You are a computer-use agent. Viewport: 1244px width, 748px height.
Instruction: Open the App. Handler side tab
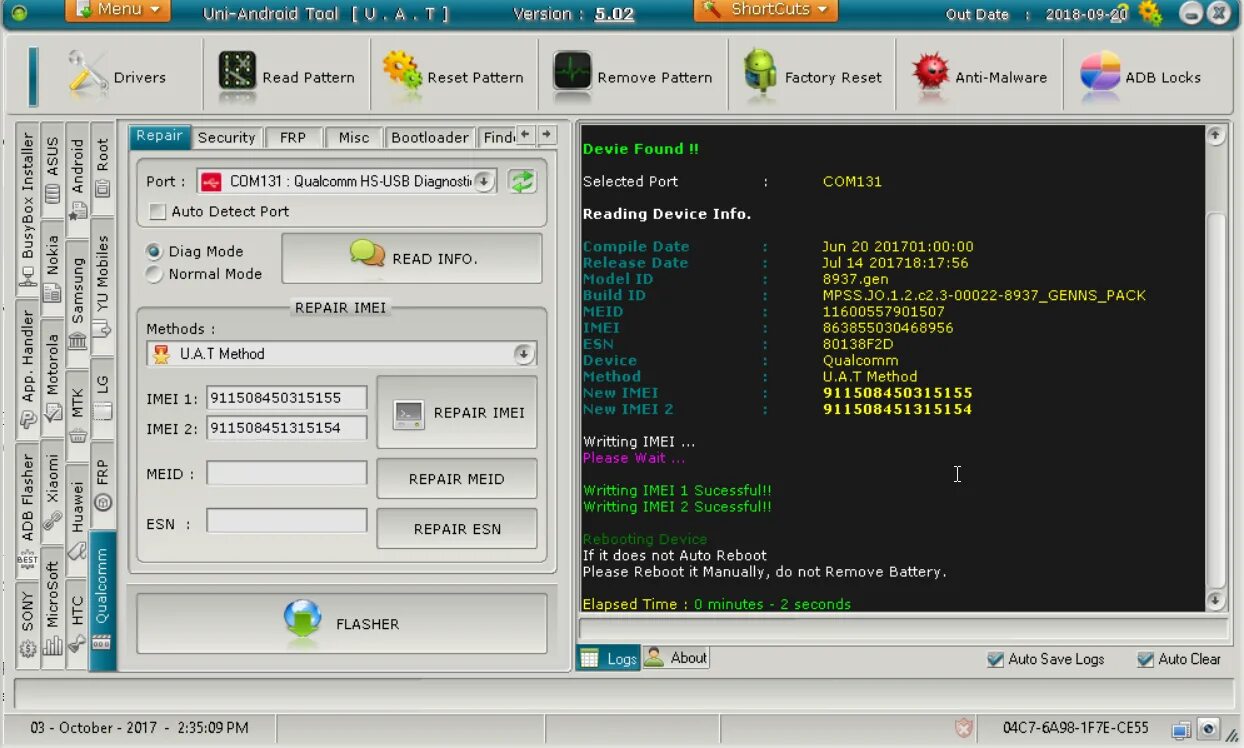27,369
